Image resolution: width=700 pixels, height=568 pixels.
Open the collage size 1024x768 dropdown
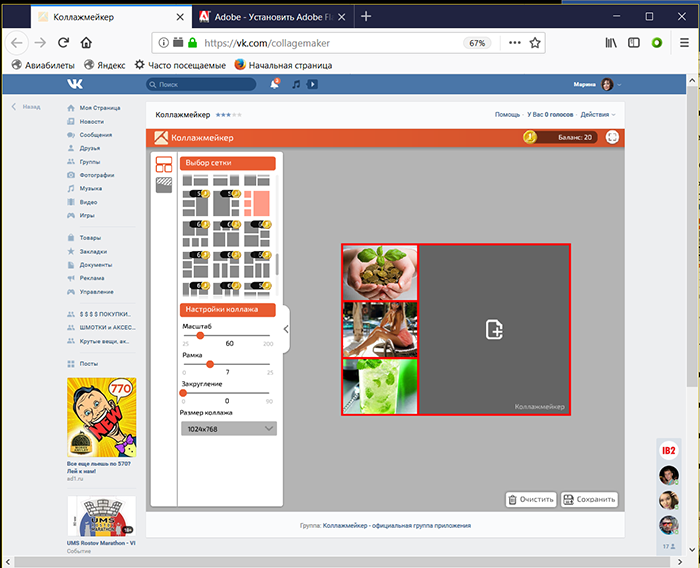229,429
